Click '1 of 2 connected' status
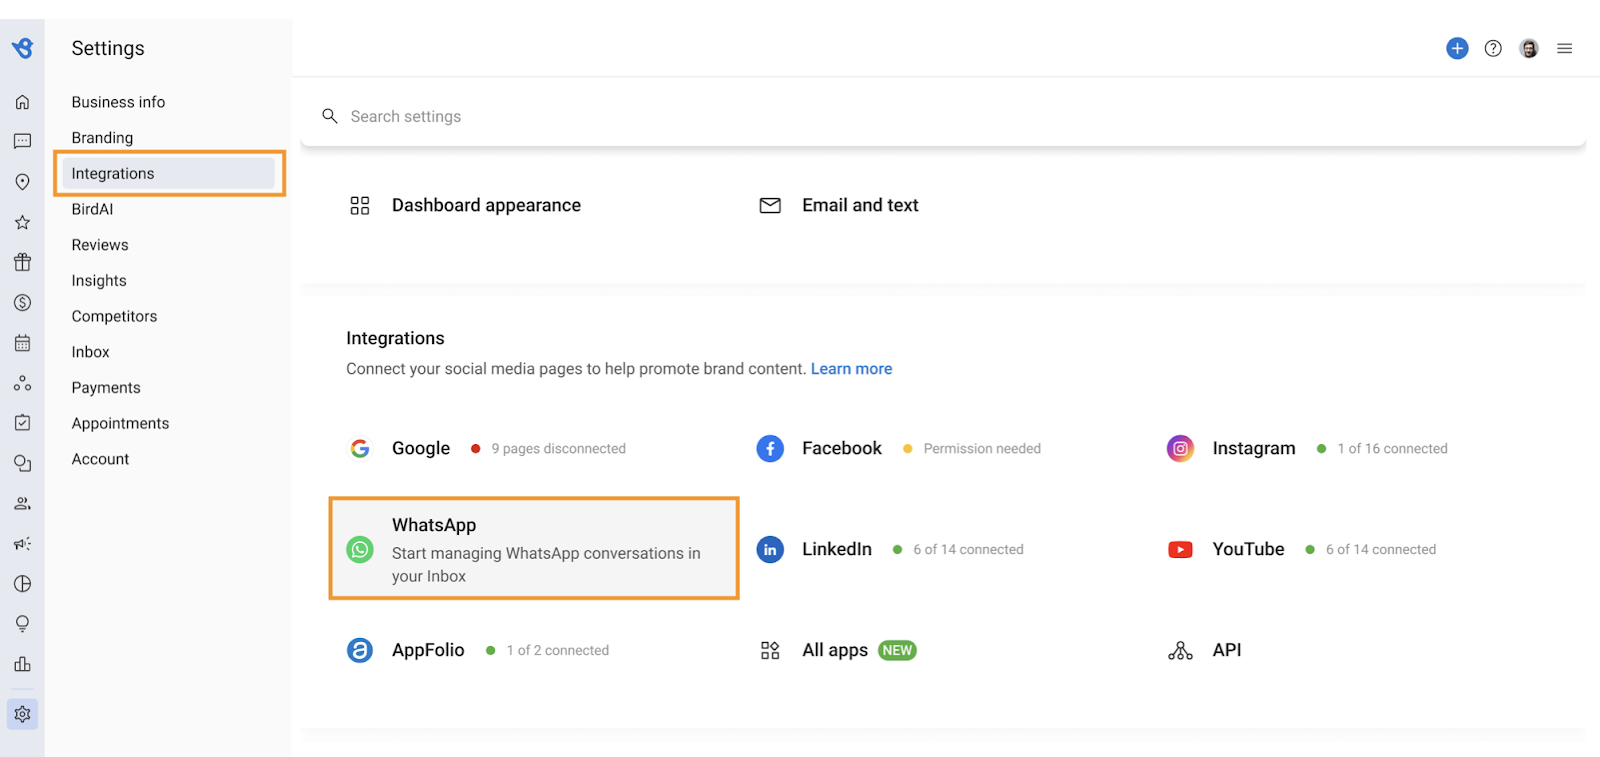The image size is (1600, 757). coord(557,651)
